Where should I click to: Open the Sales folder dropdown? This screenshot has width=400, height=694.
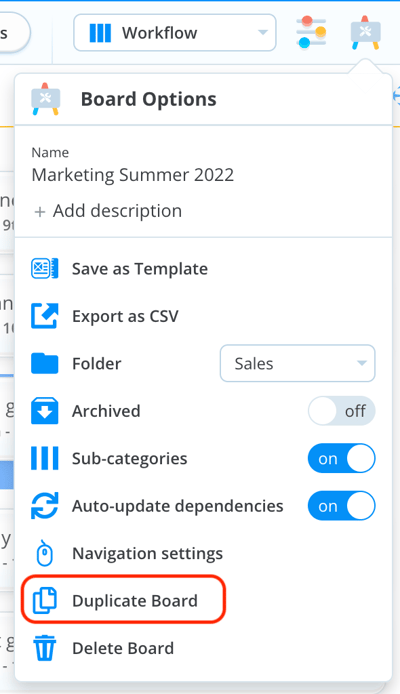297,363
